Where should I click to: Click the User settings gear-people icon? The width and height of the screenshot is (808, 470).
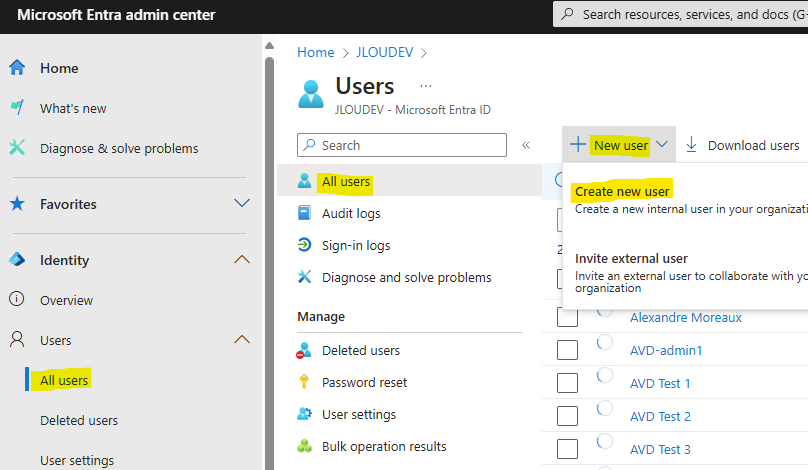(x=305, y=414)
